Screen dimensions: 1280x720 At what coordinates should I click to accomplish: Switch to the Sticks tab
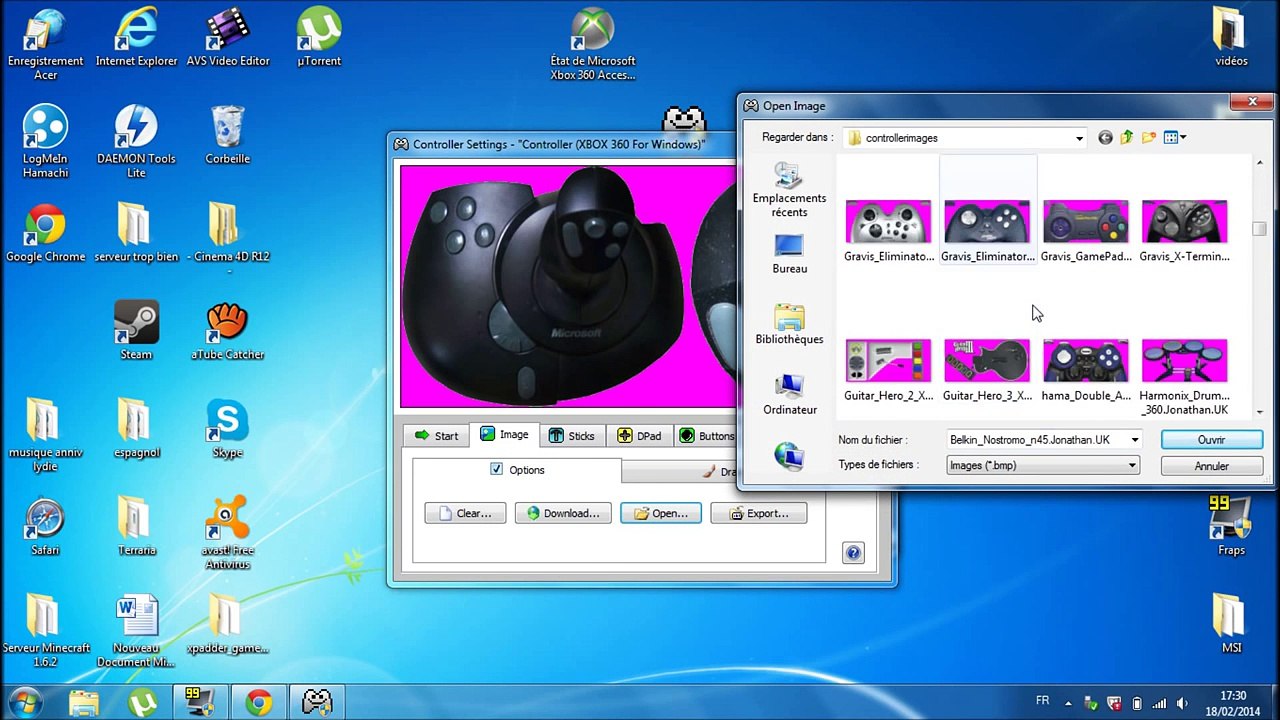click(571, 436)
